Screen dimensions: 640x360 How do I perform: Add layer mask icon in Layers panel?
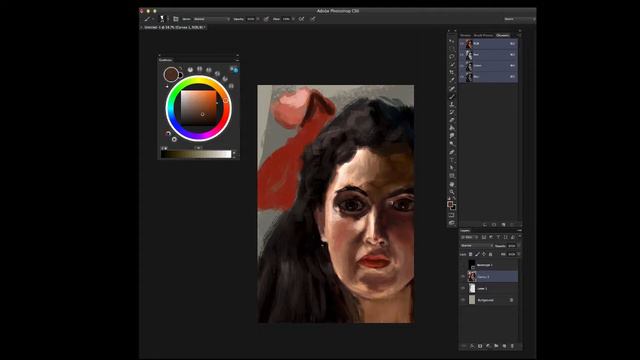pos(480,346)
